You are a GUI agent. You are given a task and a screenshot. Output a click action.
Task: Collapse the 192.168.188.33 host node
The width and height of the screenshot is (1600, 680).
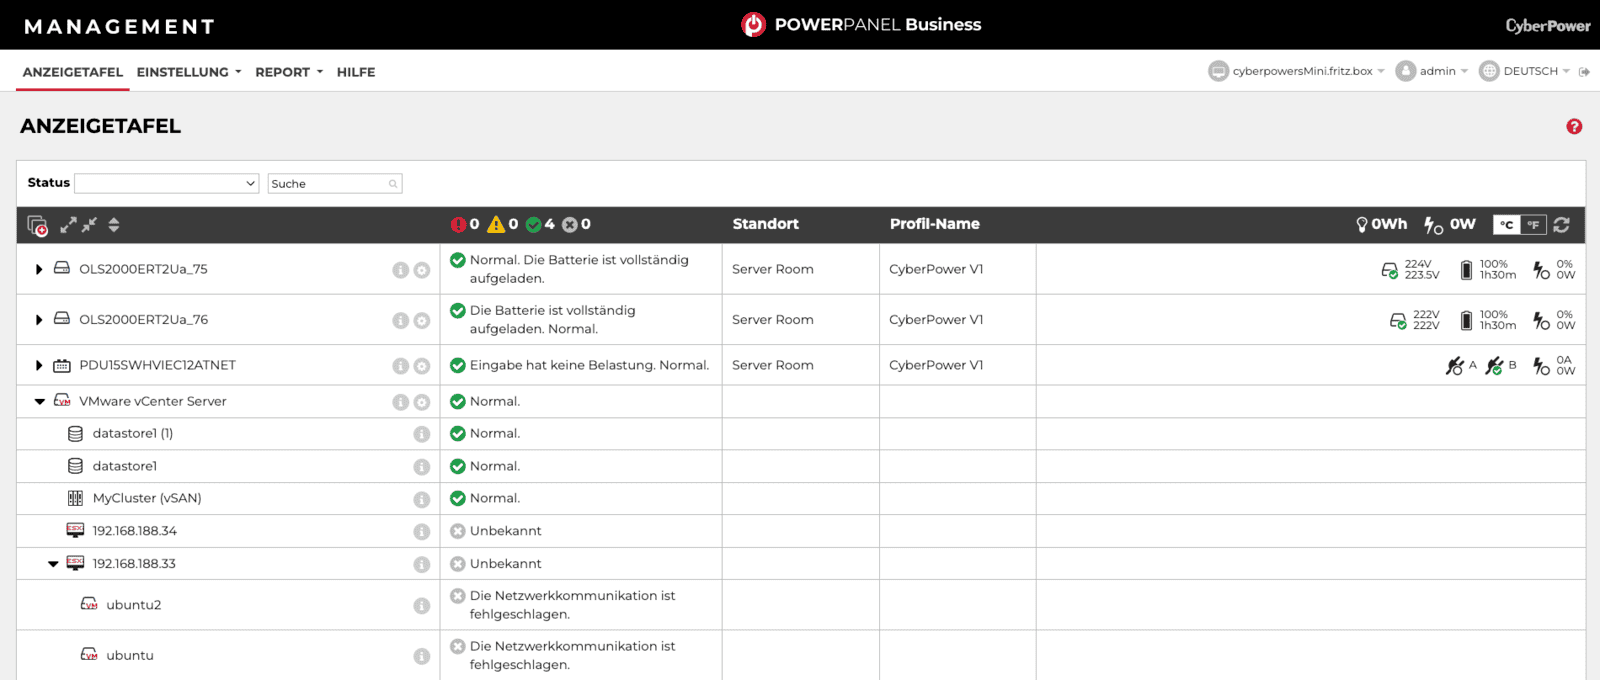[x=53, y=564]
